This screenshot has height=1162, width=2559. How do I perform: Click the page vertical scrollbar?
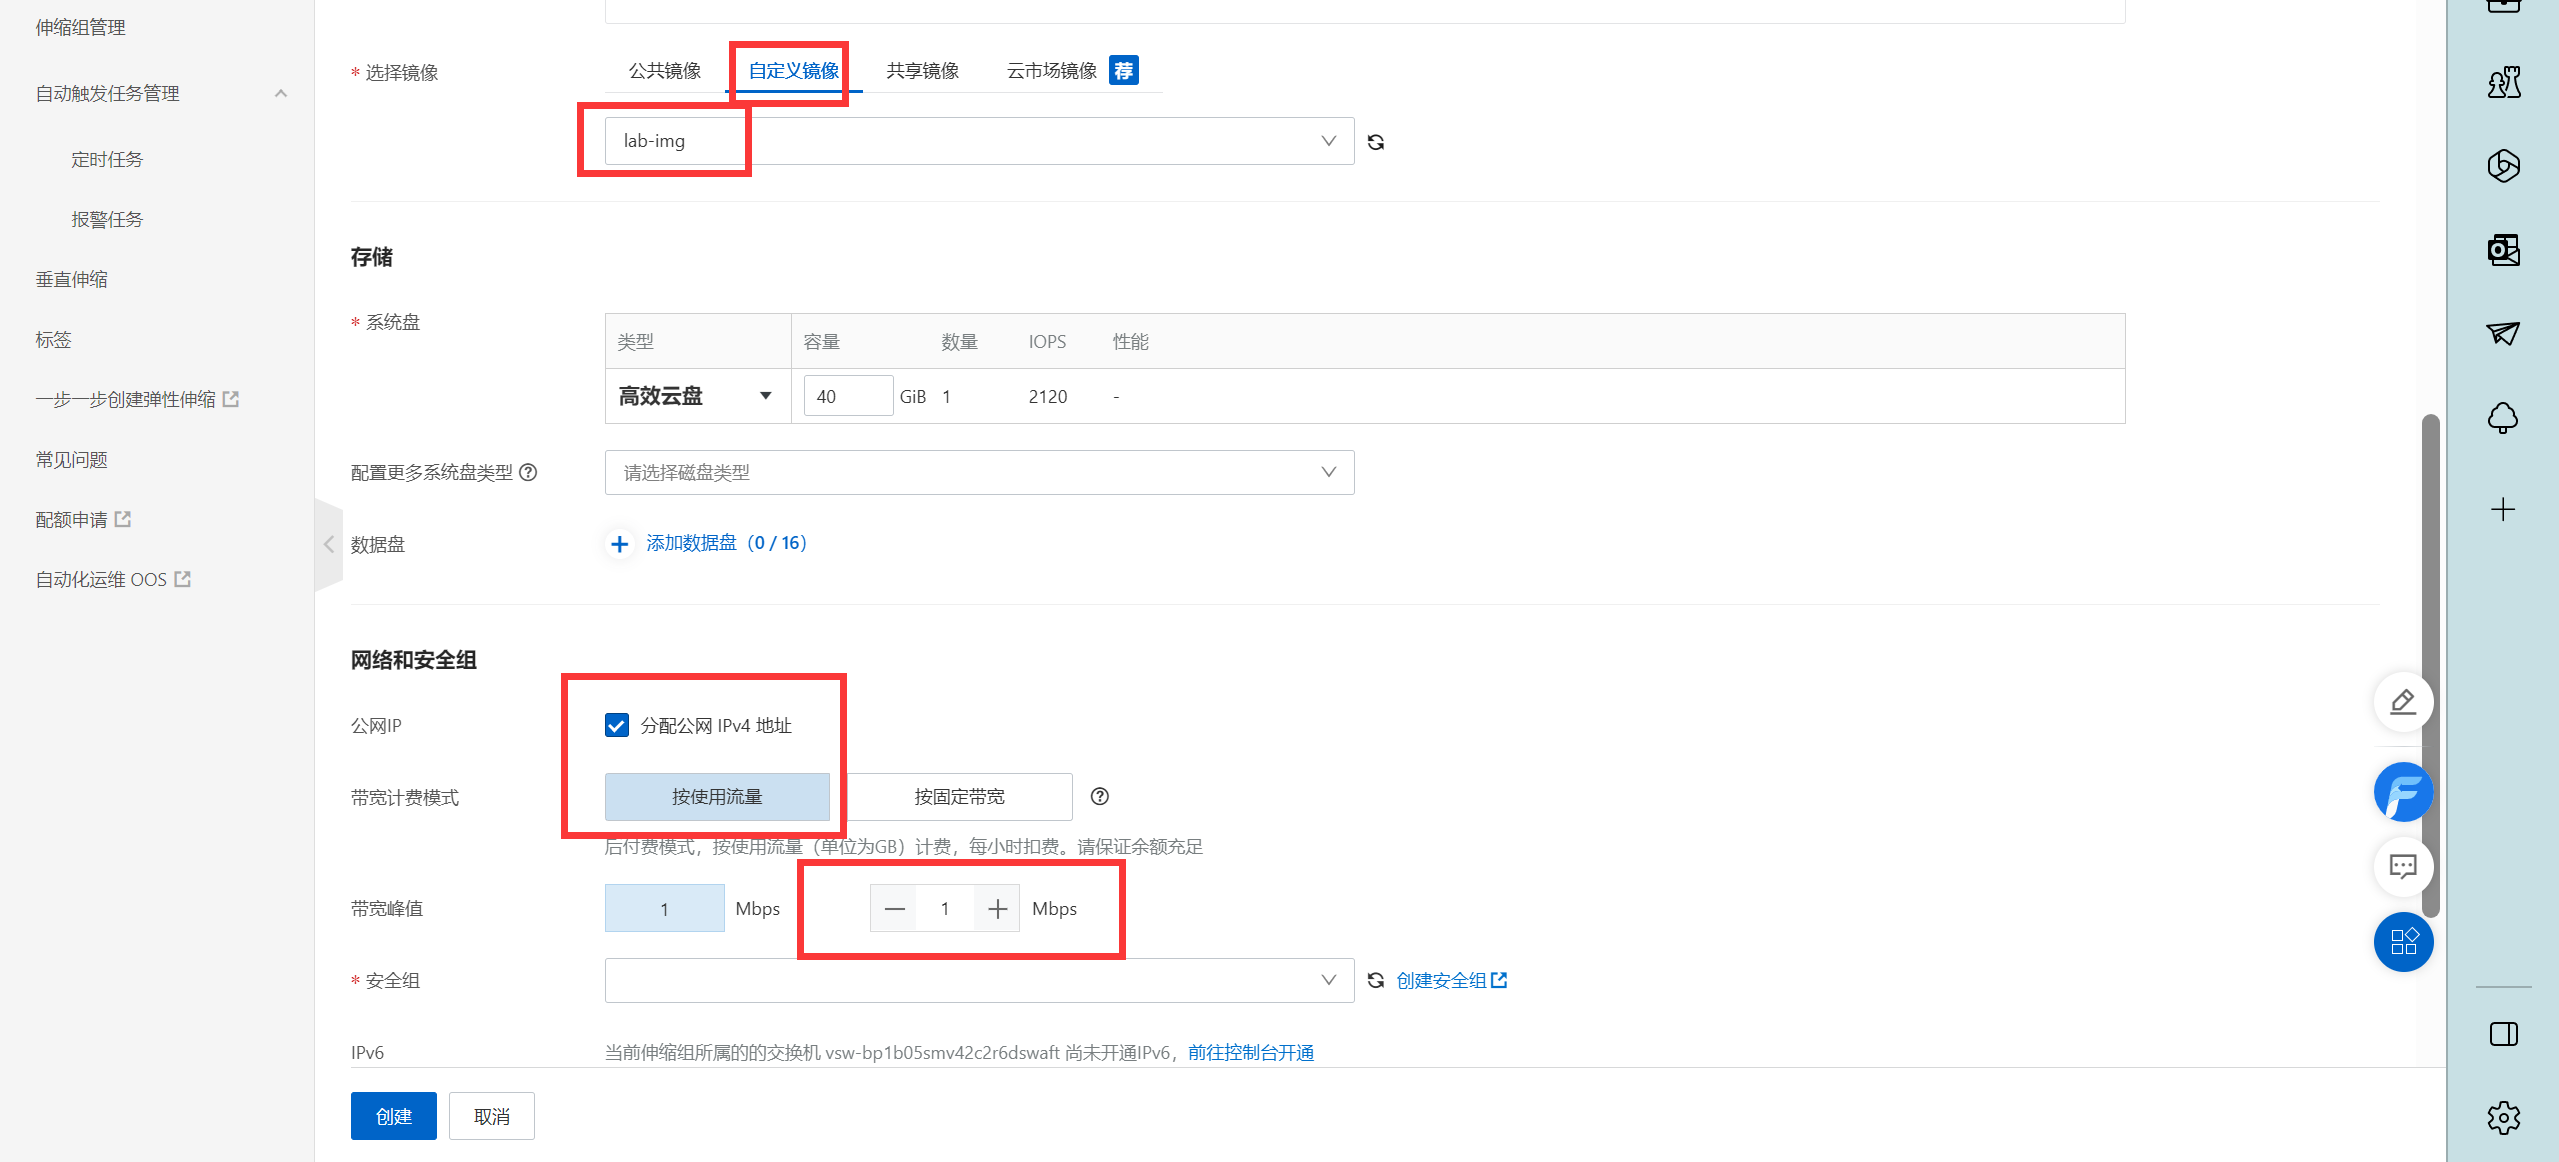click(2430, 665)
